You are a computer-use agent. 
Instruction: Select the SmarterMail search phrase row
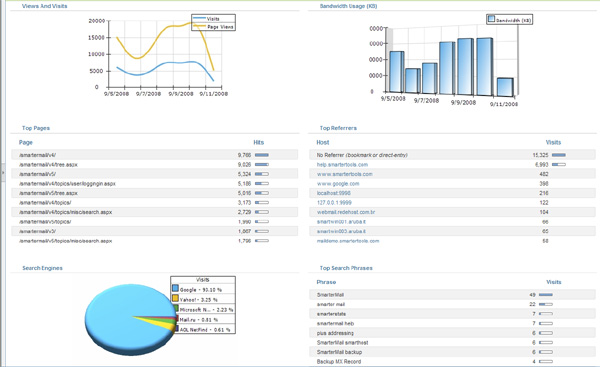point(452,295)
